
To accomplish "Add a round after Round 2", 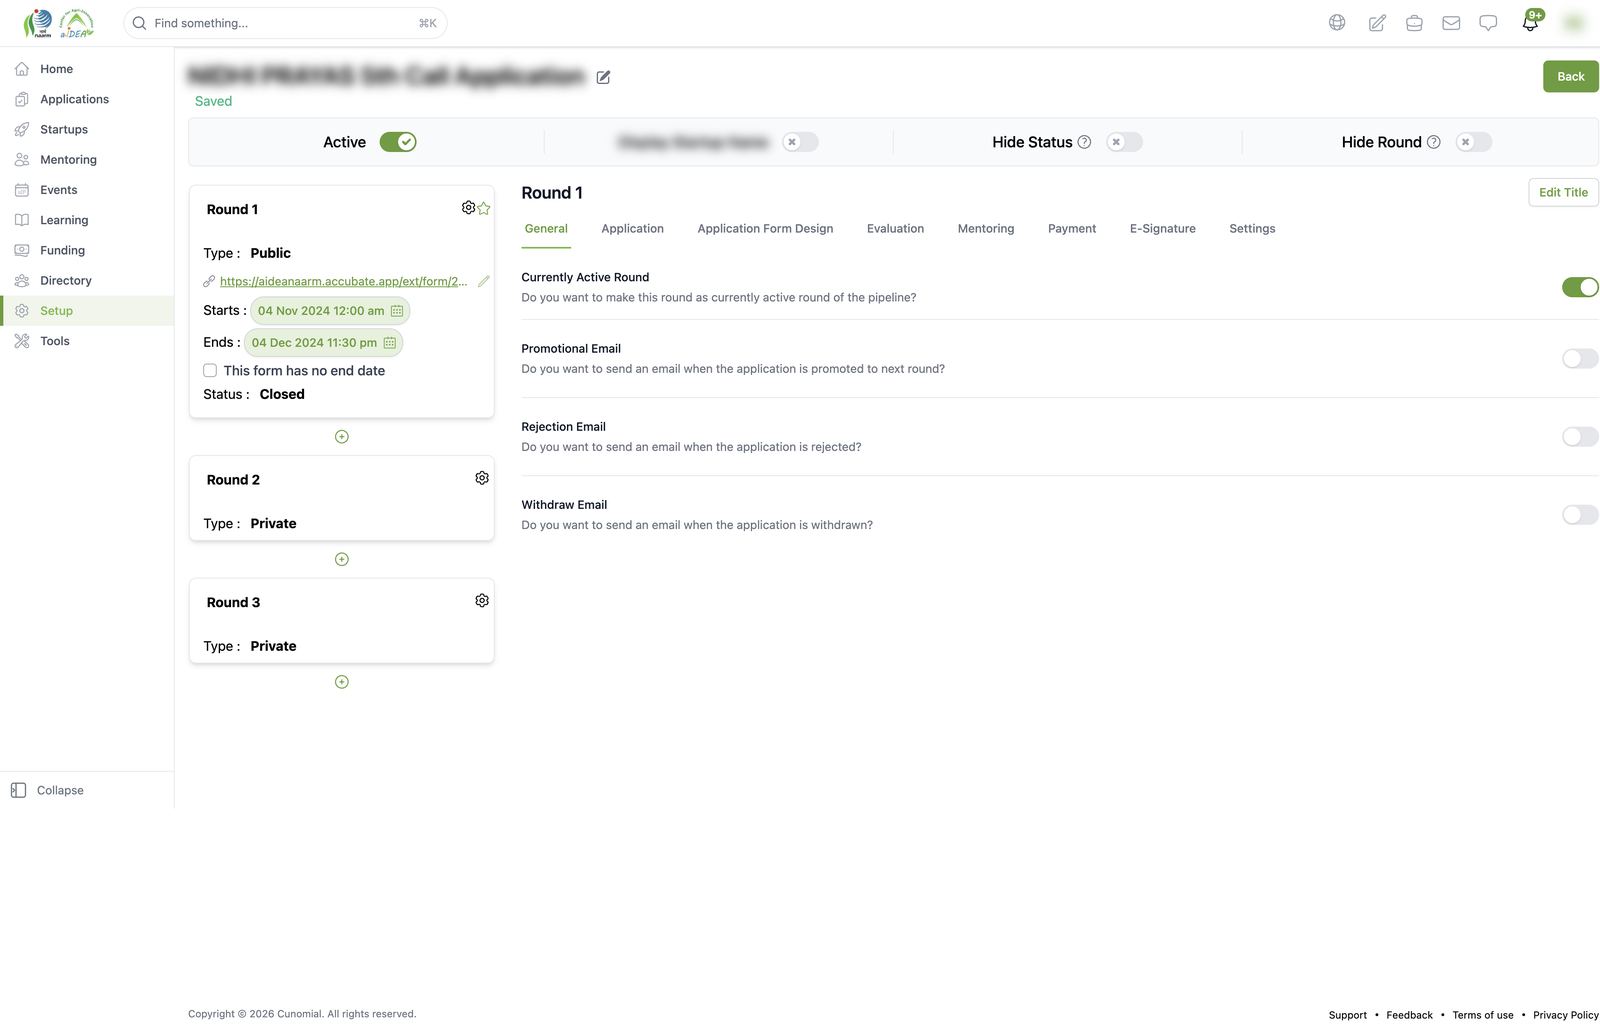I will tap(342, 559).
